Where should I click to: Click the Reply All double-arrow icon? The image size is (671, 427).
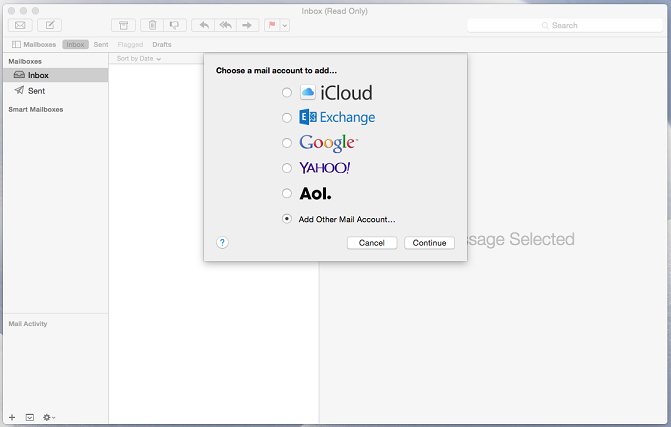(226, 25)
